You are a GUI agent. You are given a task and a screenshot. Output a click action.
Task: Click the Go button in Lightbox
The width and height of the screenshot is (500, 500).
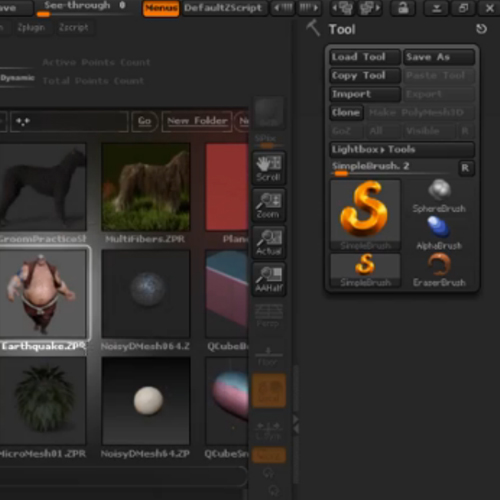pos(145,121)
